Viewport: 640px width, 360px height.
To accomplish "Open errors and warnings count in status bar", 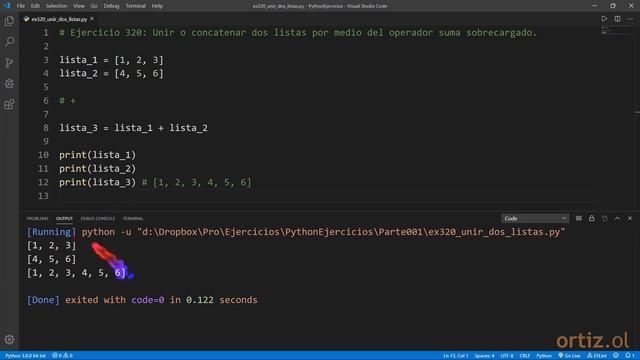I will [62, 356].
